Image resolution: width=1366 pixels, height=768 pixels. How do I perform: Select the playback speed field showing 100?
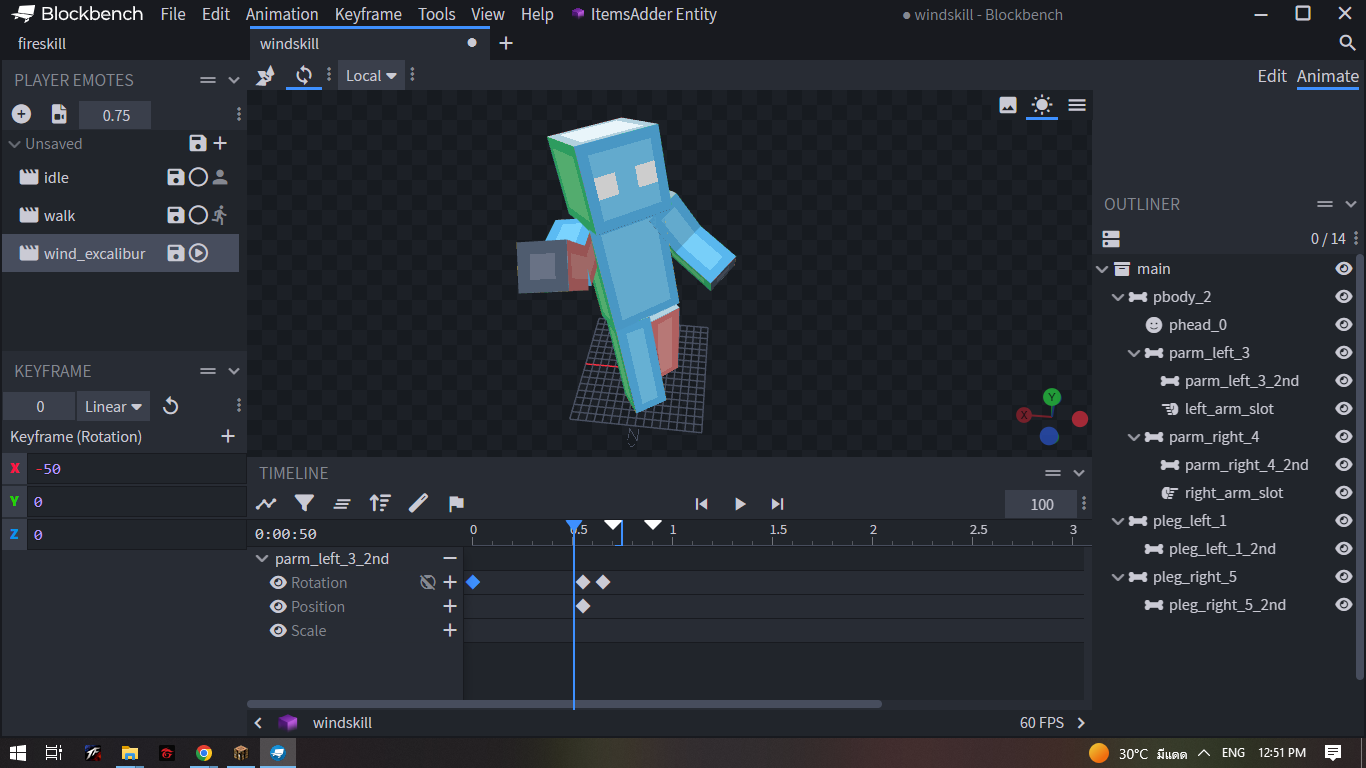point(1040,504)
